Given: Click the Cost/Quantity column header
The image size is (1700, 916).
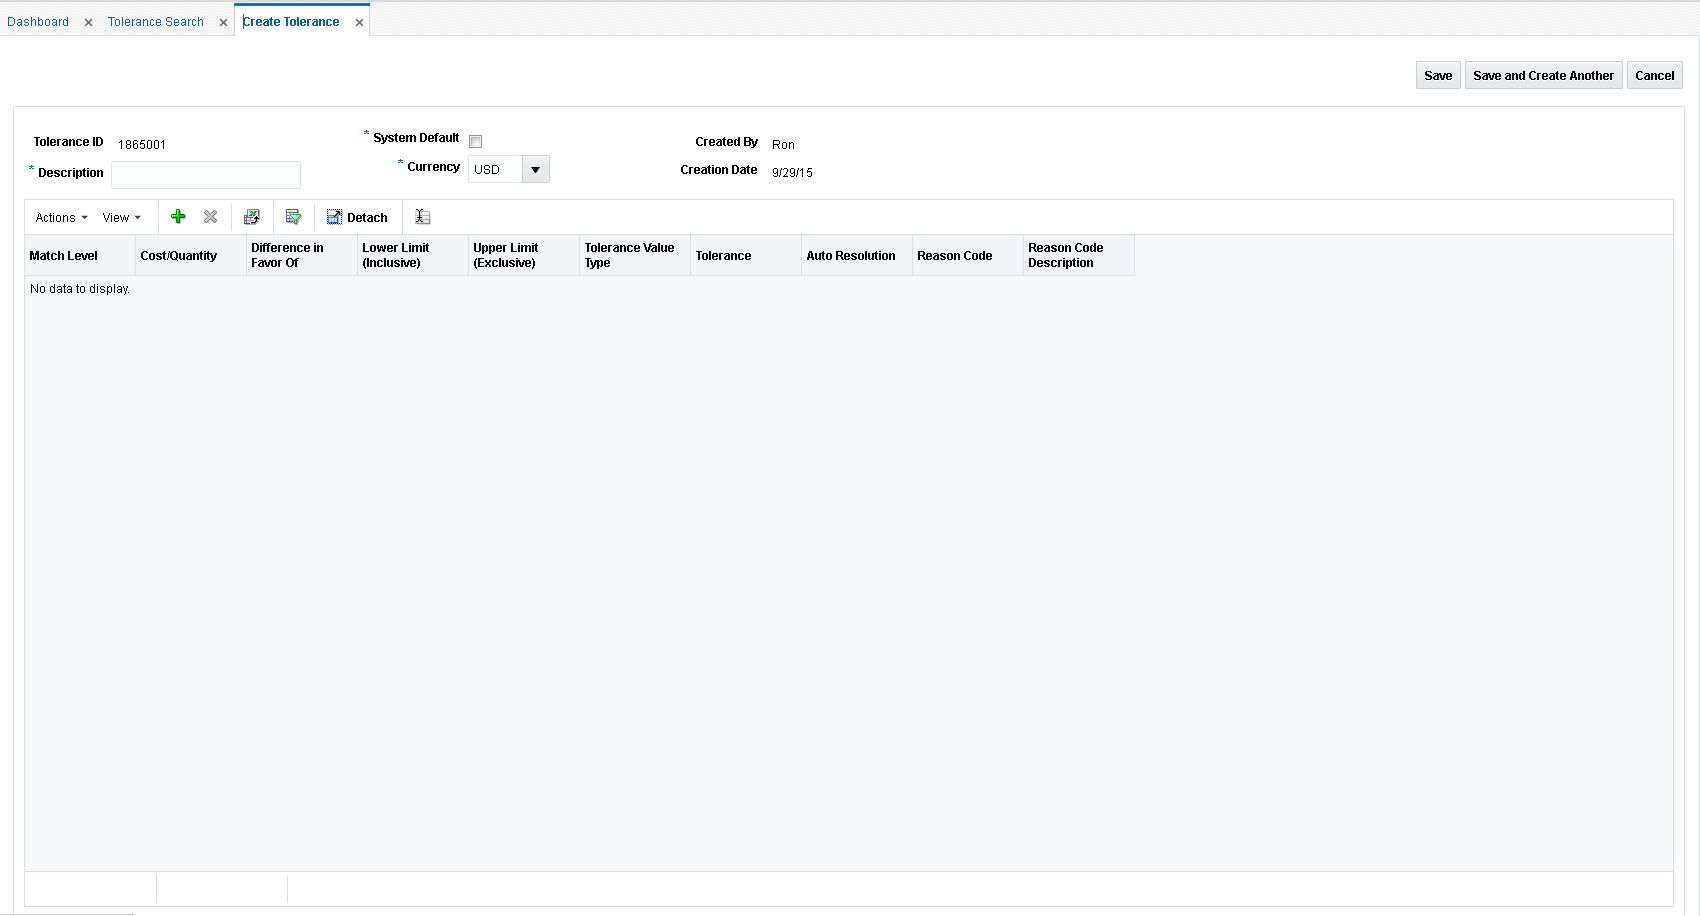Looking at the screenshot, I should pyautogui.click(x=191, y=255).
